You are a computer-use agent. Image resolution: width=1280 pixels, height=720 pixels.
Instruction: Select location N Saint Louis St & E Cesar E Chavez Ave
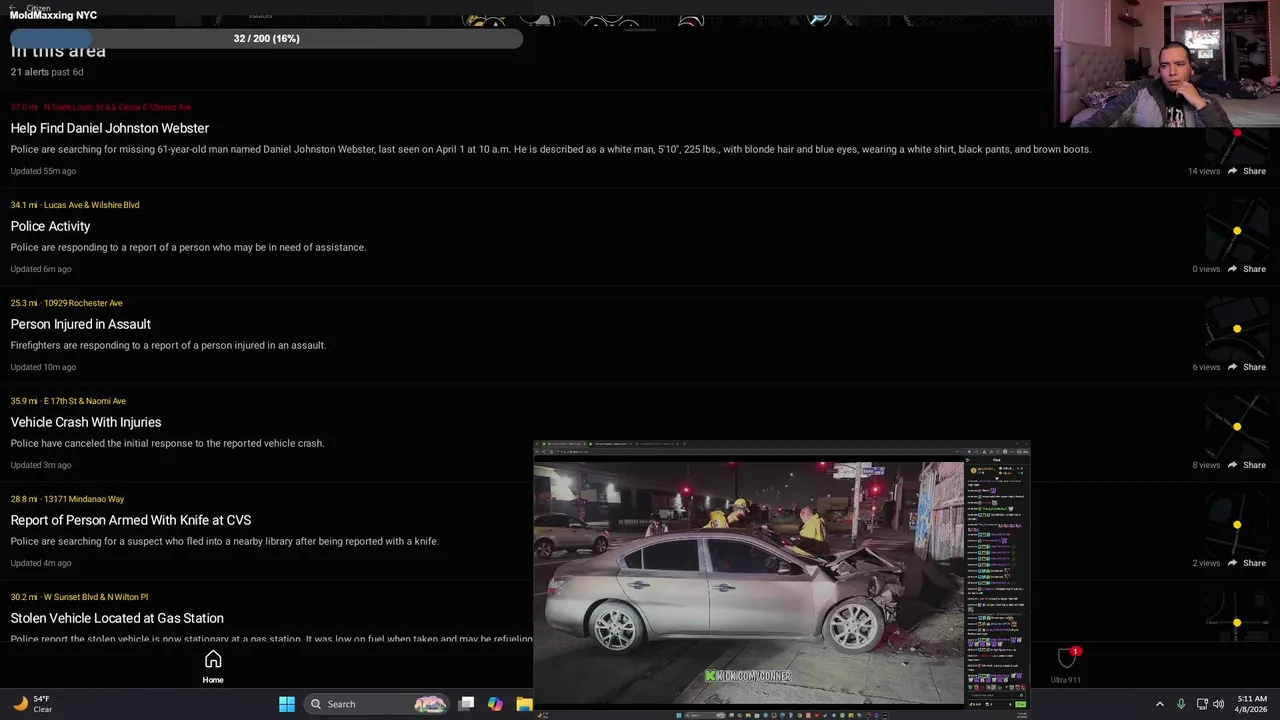pos(117,107)
